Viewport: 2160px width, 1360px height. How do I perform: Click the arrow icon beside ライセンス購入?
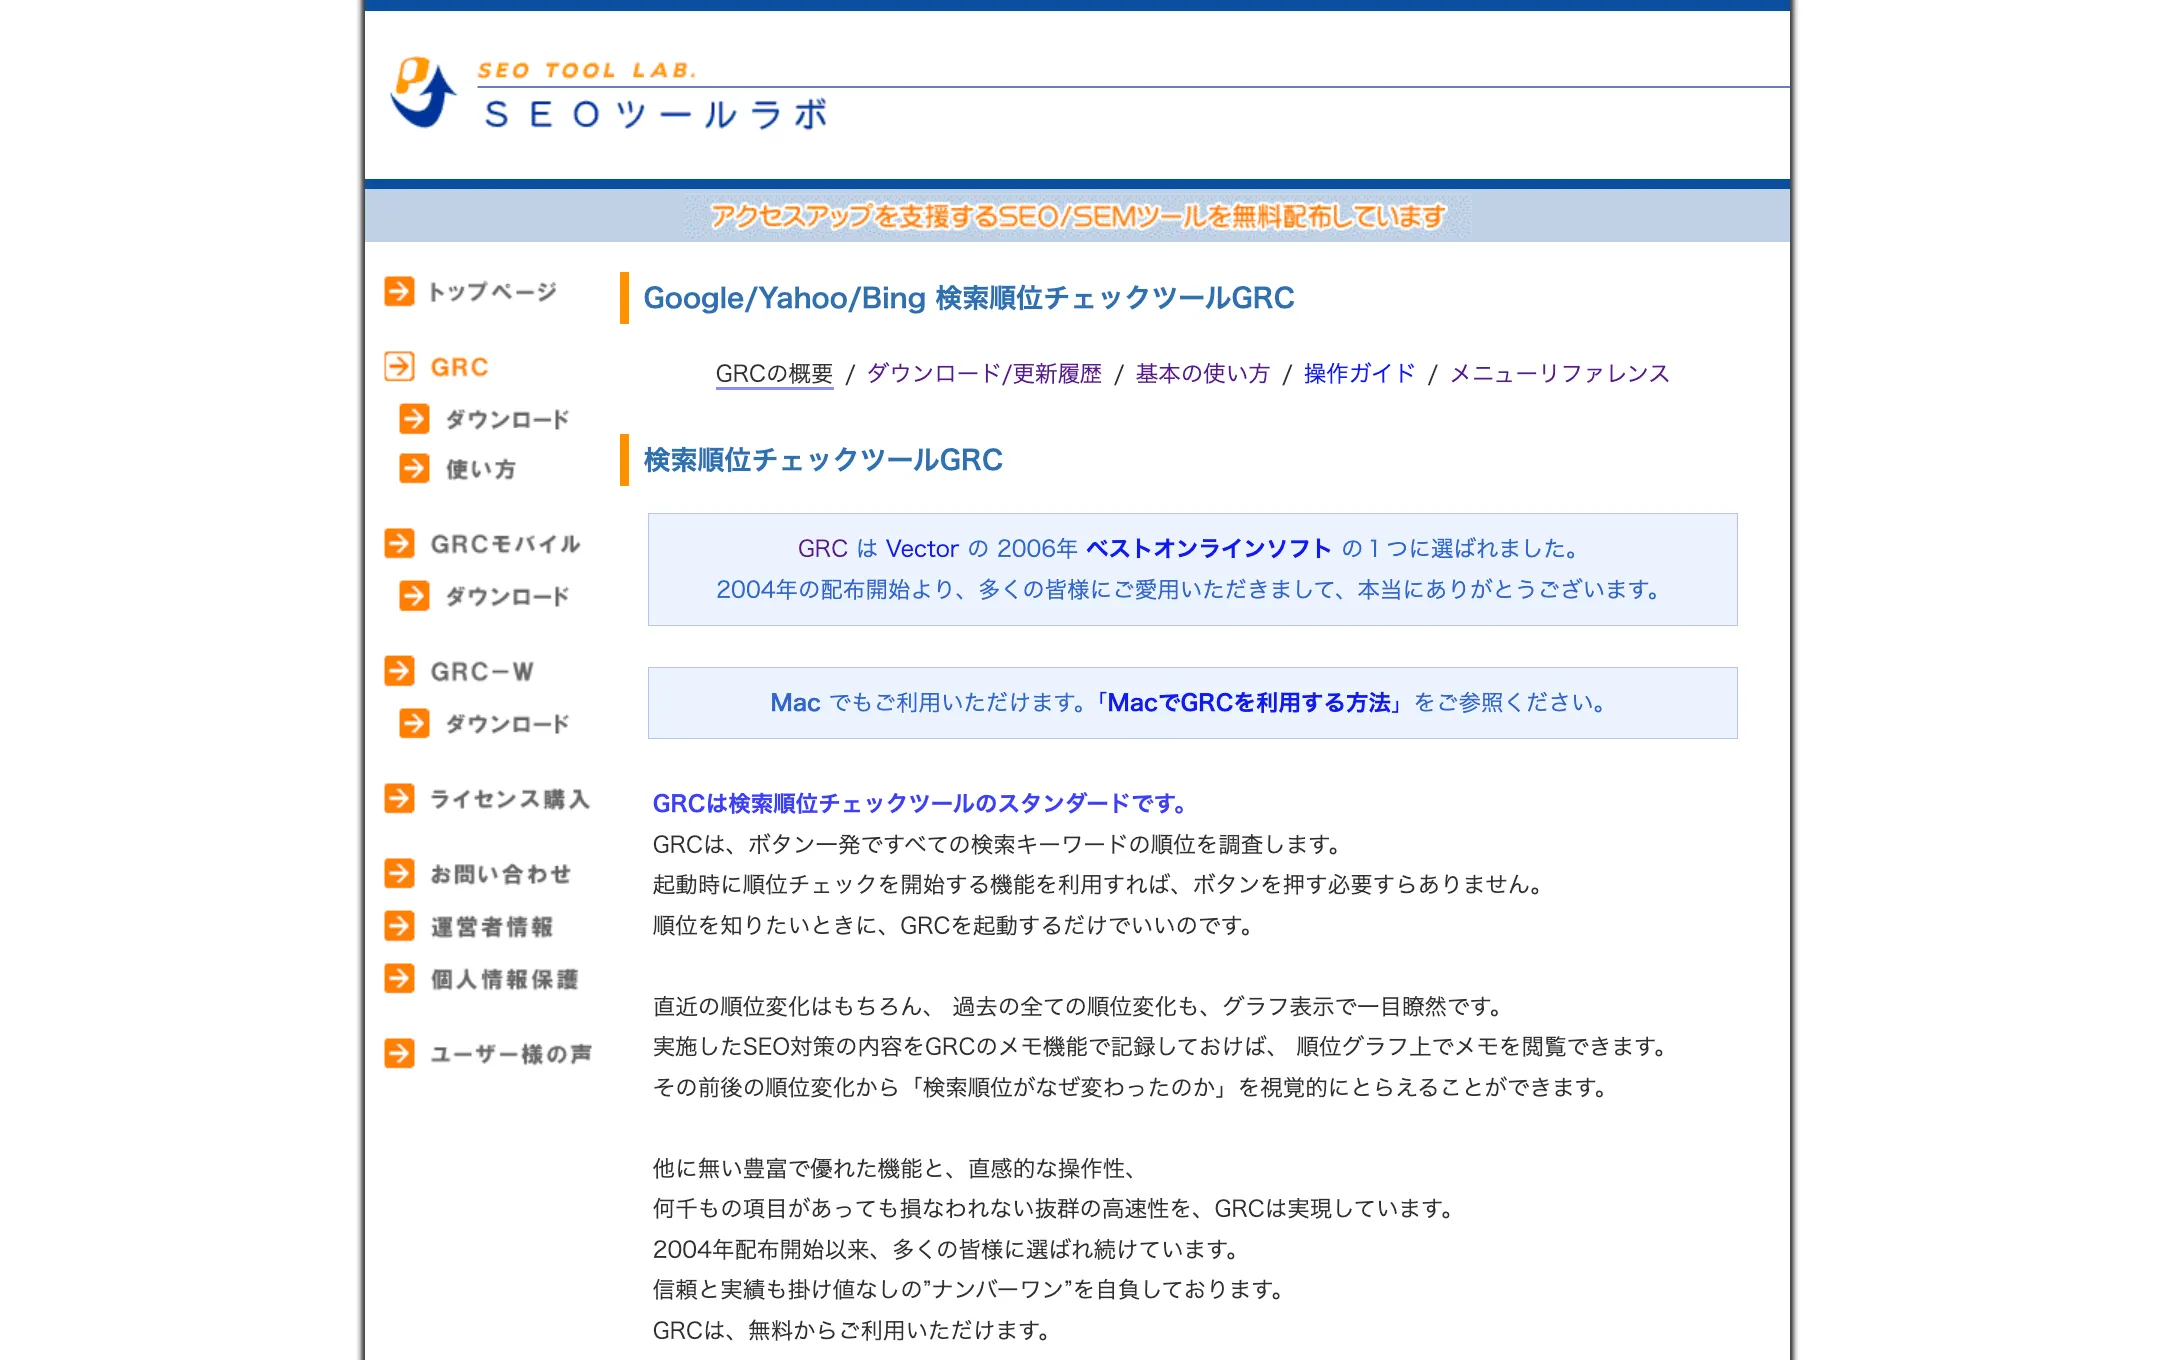(x=399, y=798)
